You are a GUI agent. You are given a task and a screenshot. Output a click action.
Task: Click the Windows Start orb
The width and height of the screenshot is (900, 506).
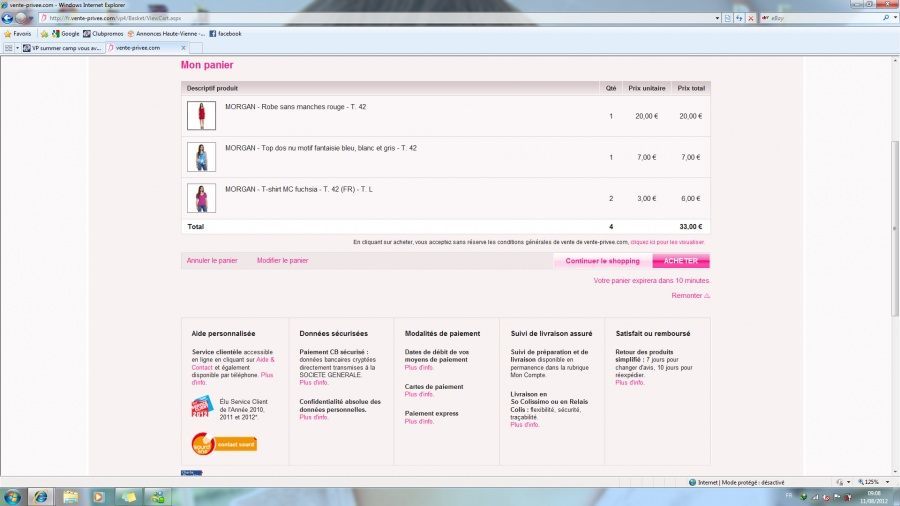click(12, 496)
